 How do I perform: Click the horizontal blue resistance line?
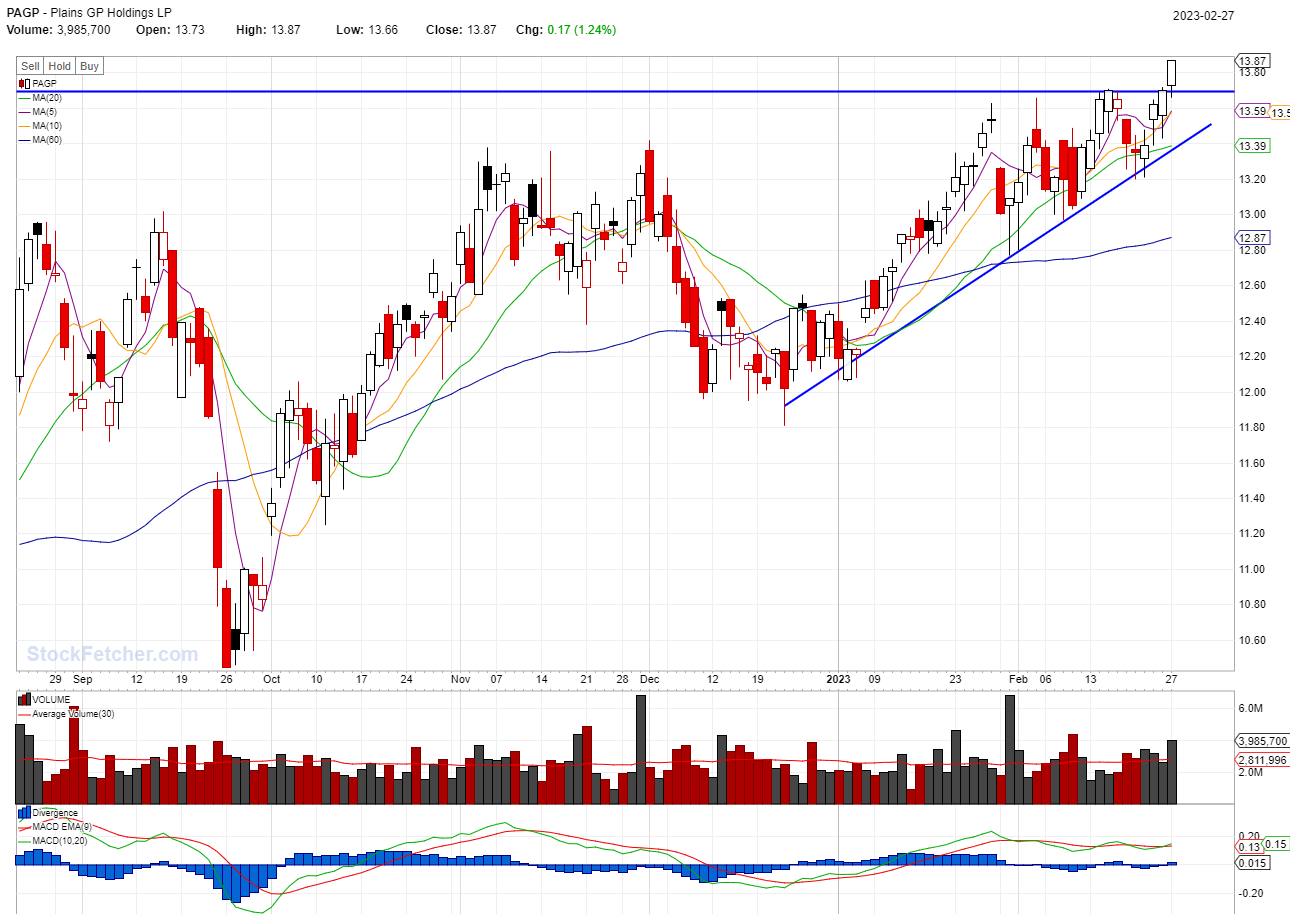(x=625, y=91)
